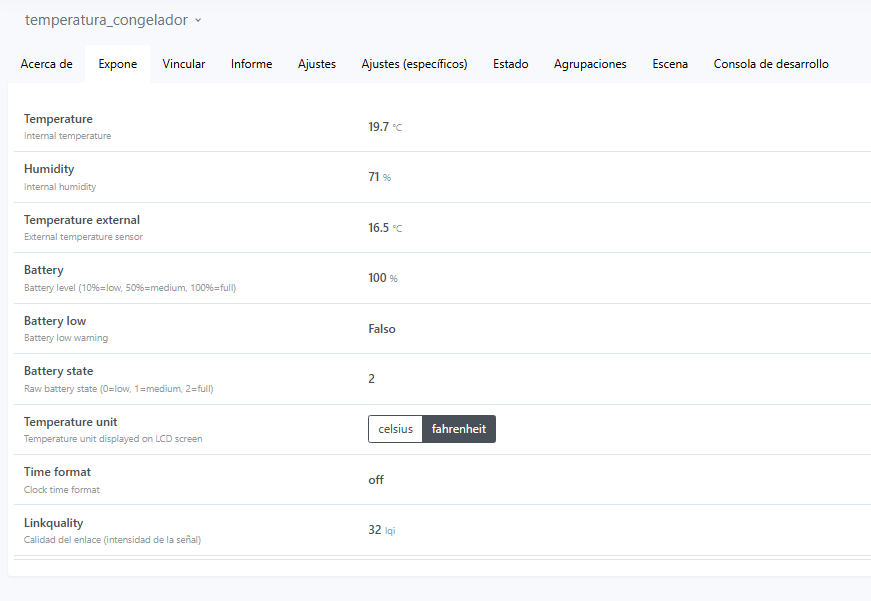Viewport: 871px width, 601px height.
Task: Select the Escena tab
Action: click(670, 64)
